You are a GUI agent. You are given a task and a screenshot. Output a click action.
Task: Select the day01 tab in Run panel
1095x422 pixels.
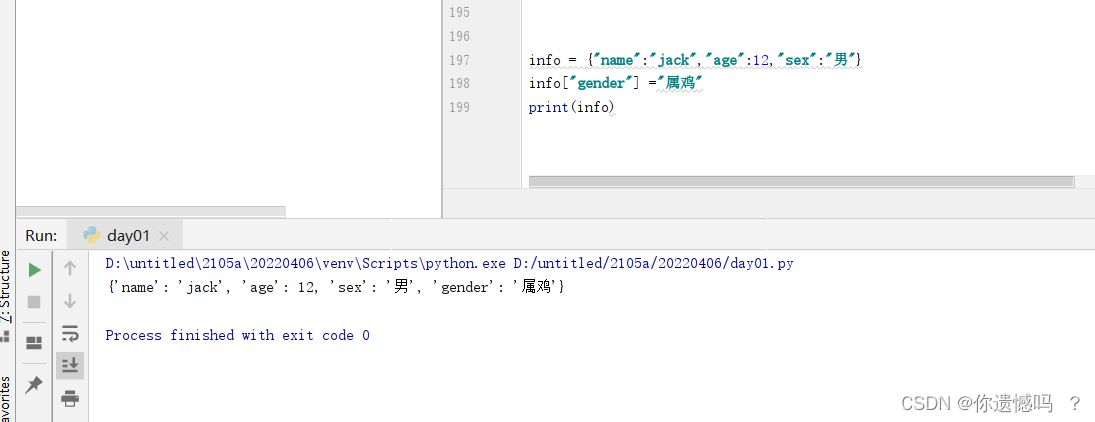(x=125, y=235)
